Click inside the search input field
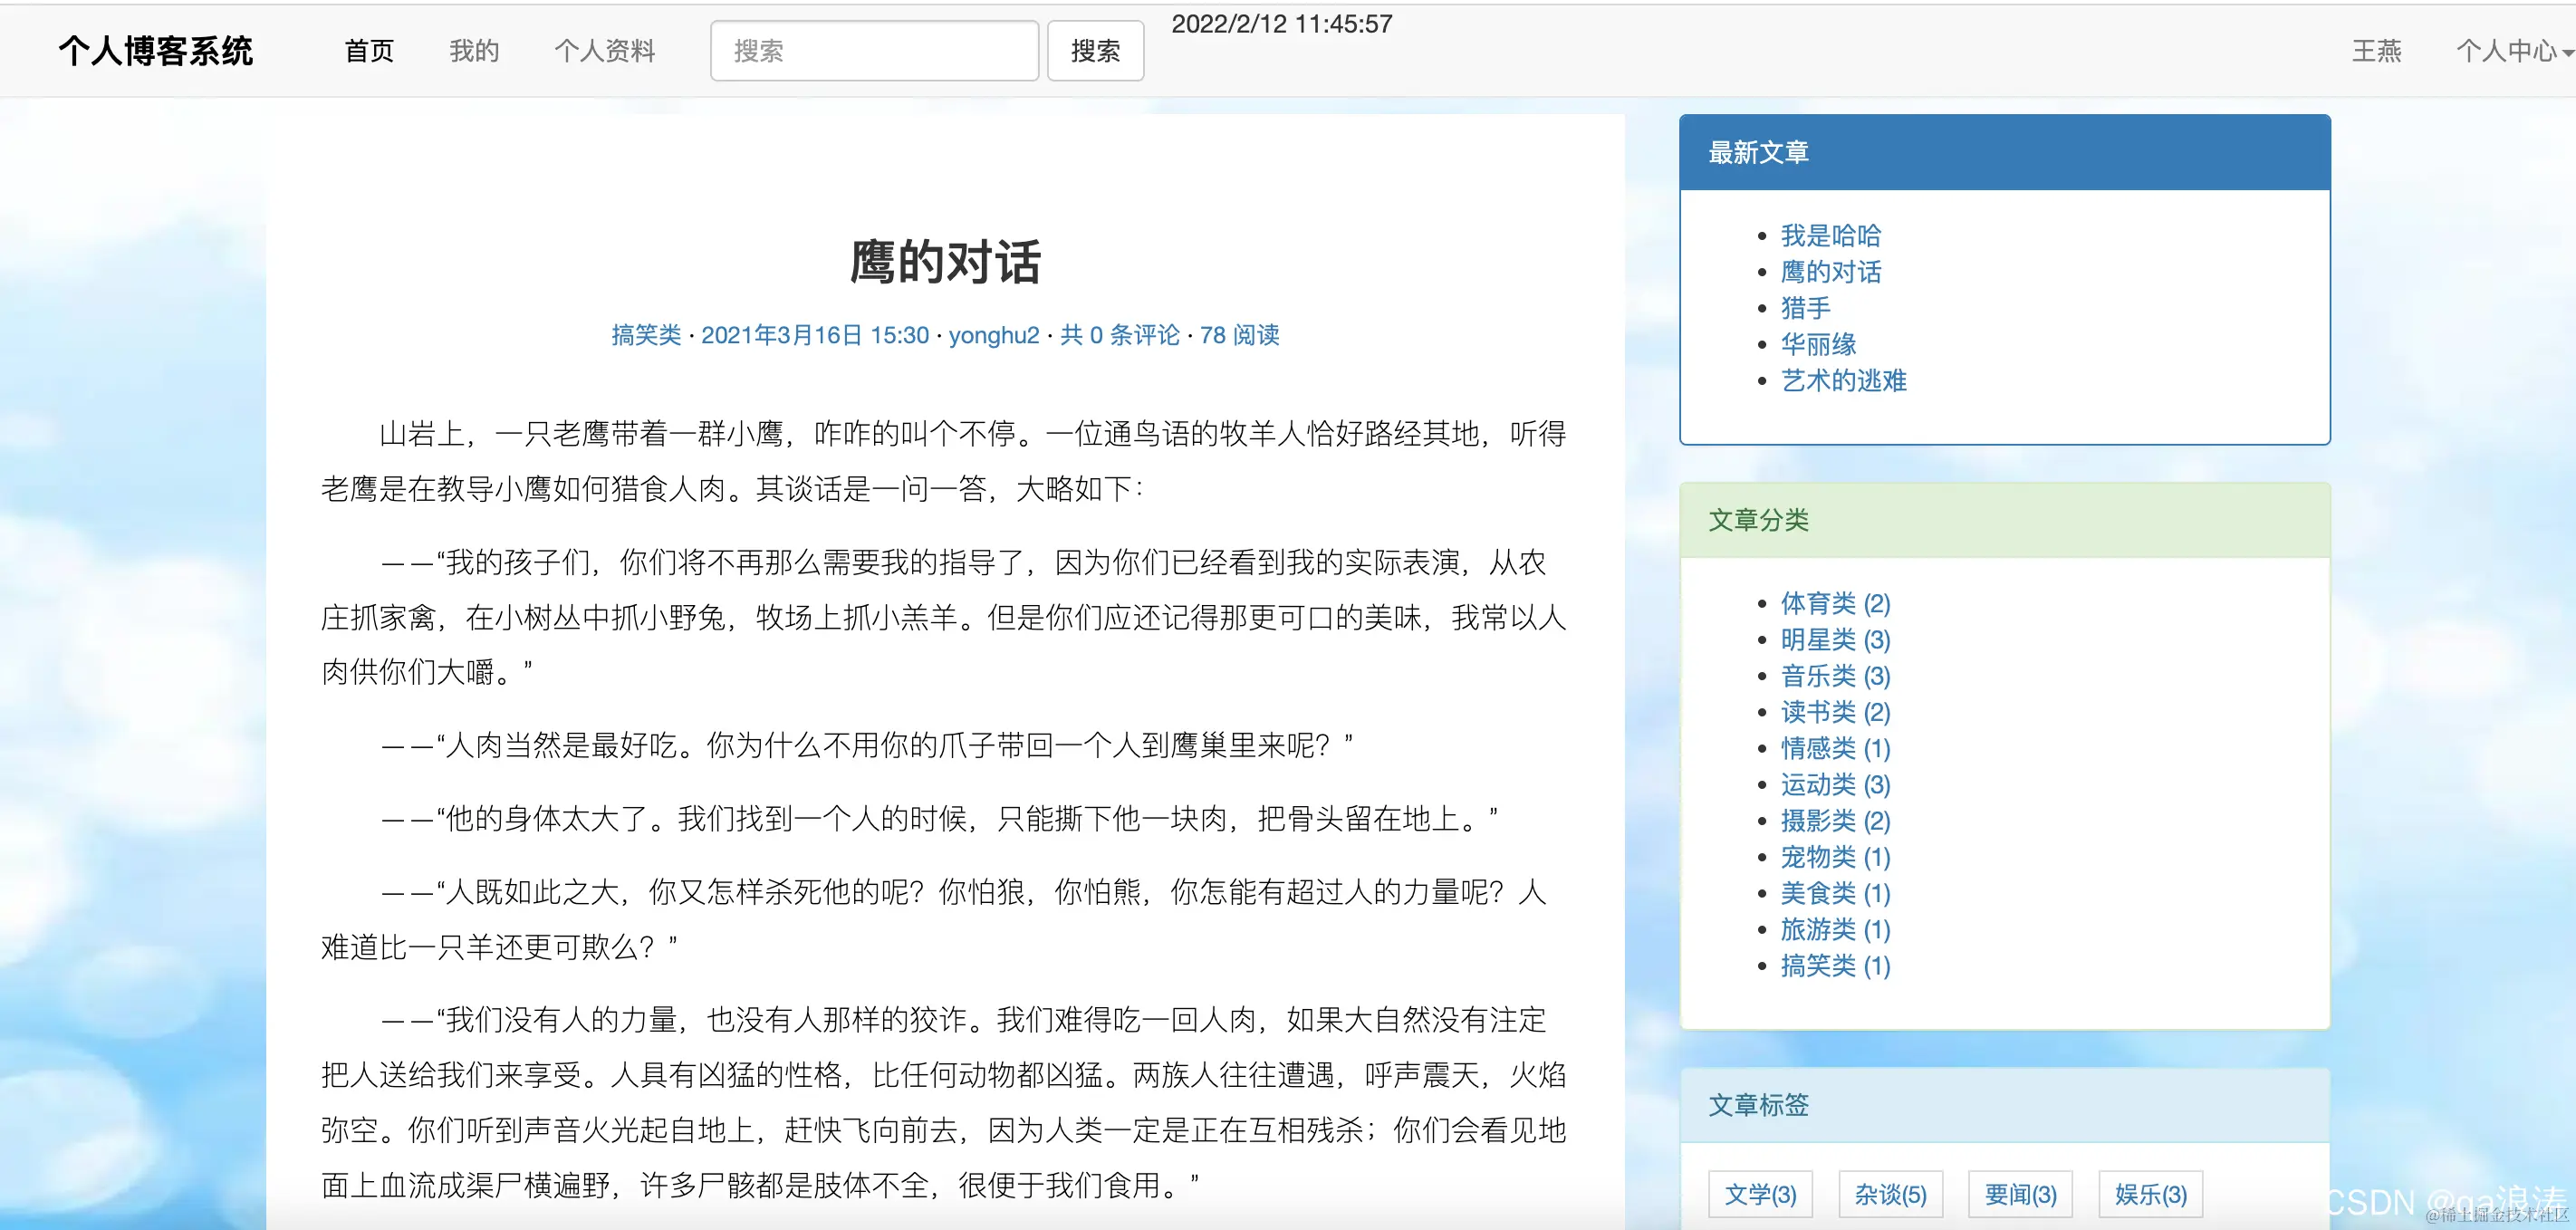Screen dimensions: 2576x1230 (874, 50)
